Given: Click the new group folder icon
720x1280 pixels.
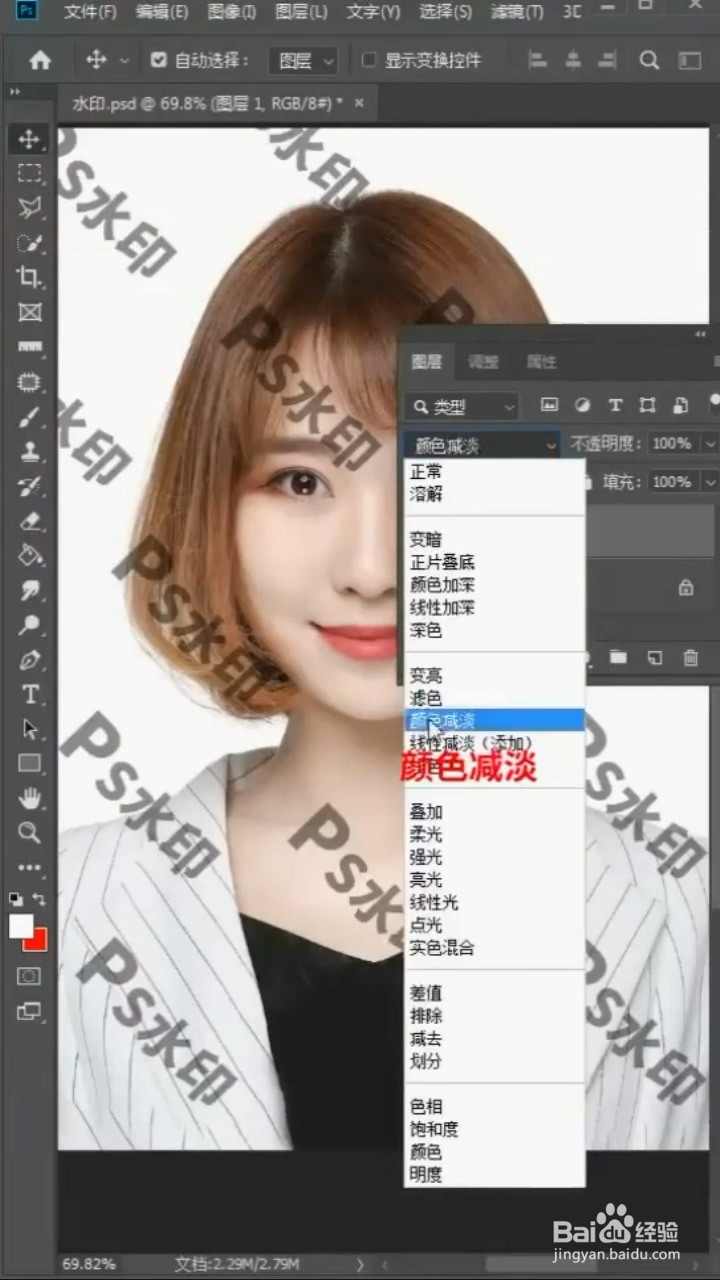Looking at the screenshot, I should click(618, 657).
